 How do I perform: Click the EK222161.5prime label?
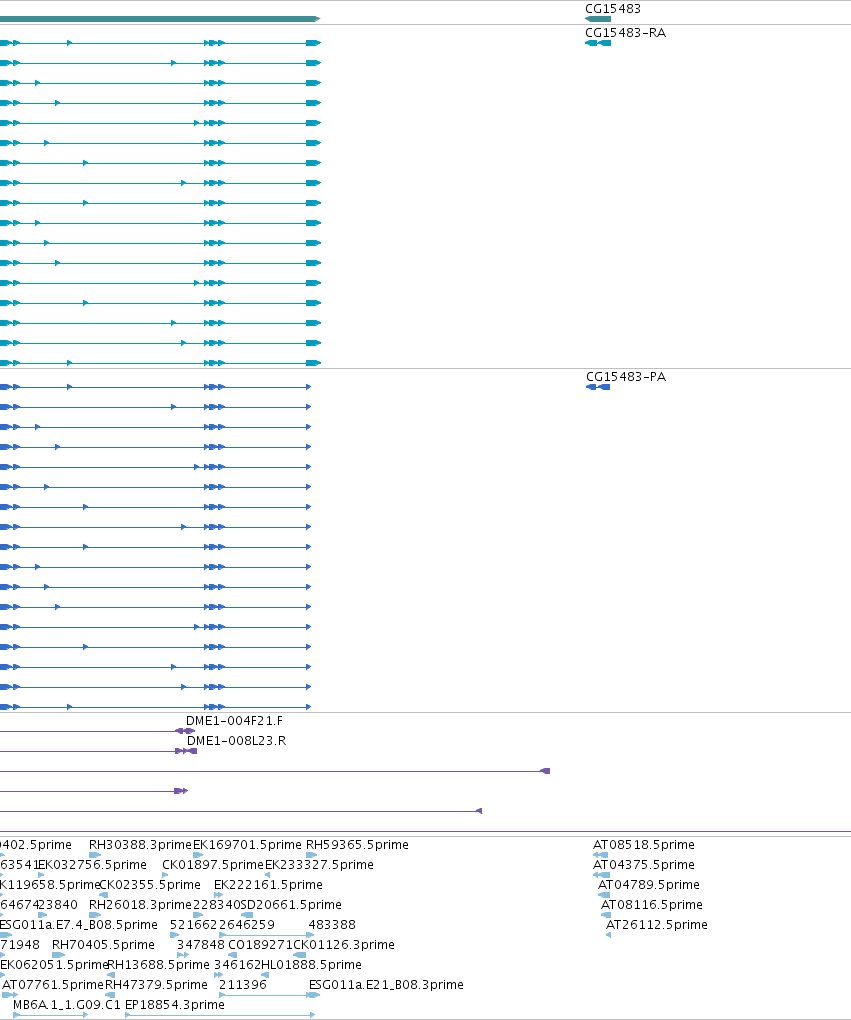(x=268, y=885)
